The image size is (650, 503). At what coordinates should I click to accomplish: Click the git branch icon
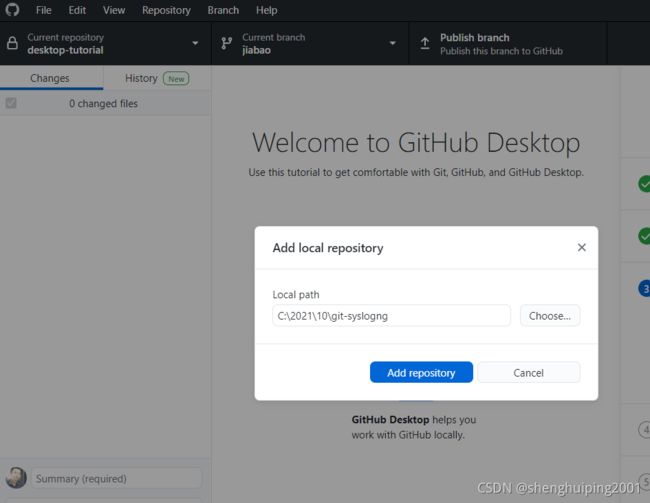coord(227,43)
